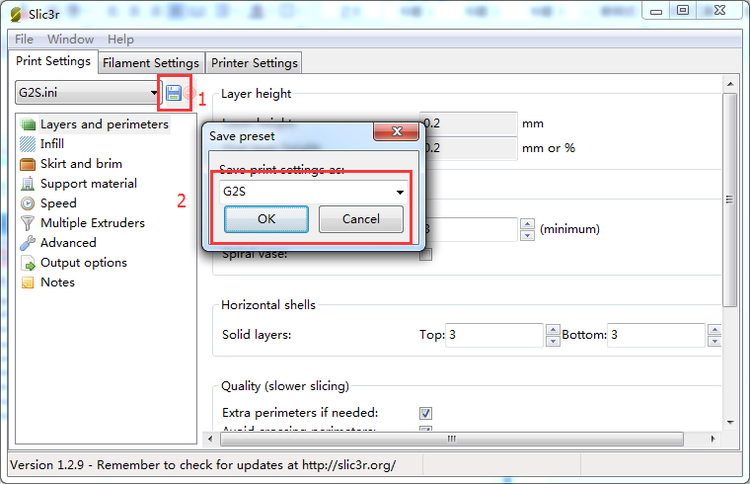The height and width of the screenshot is (484, 750).
Task: Cancel the Save preset dialog
Action: click(361, 219)
